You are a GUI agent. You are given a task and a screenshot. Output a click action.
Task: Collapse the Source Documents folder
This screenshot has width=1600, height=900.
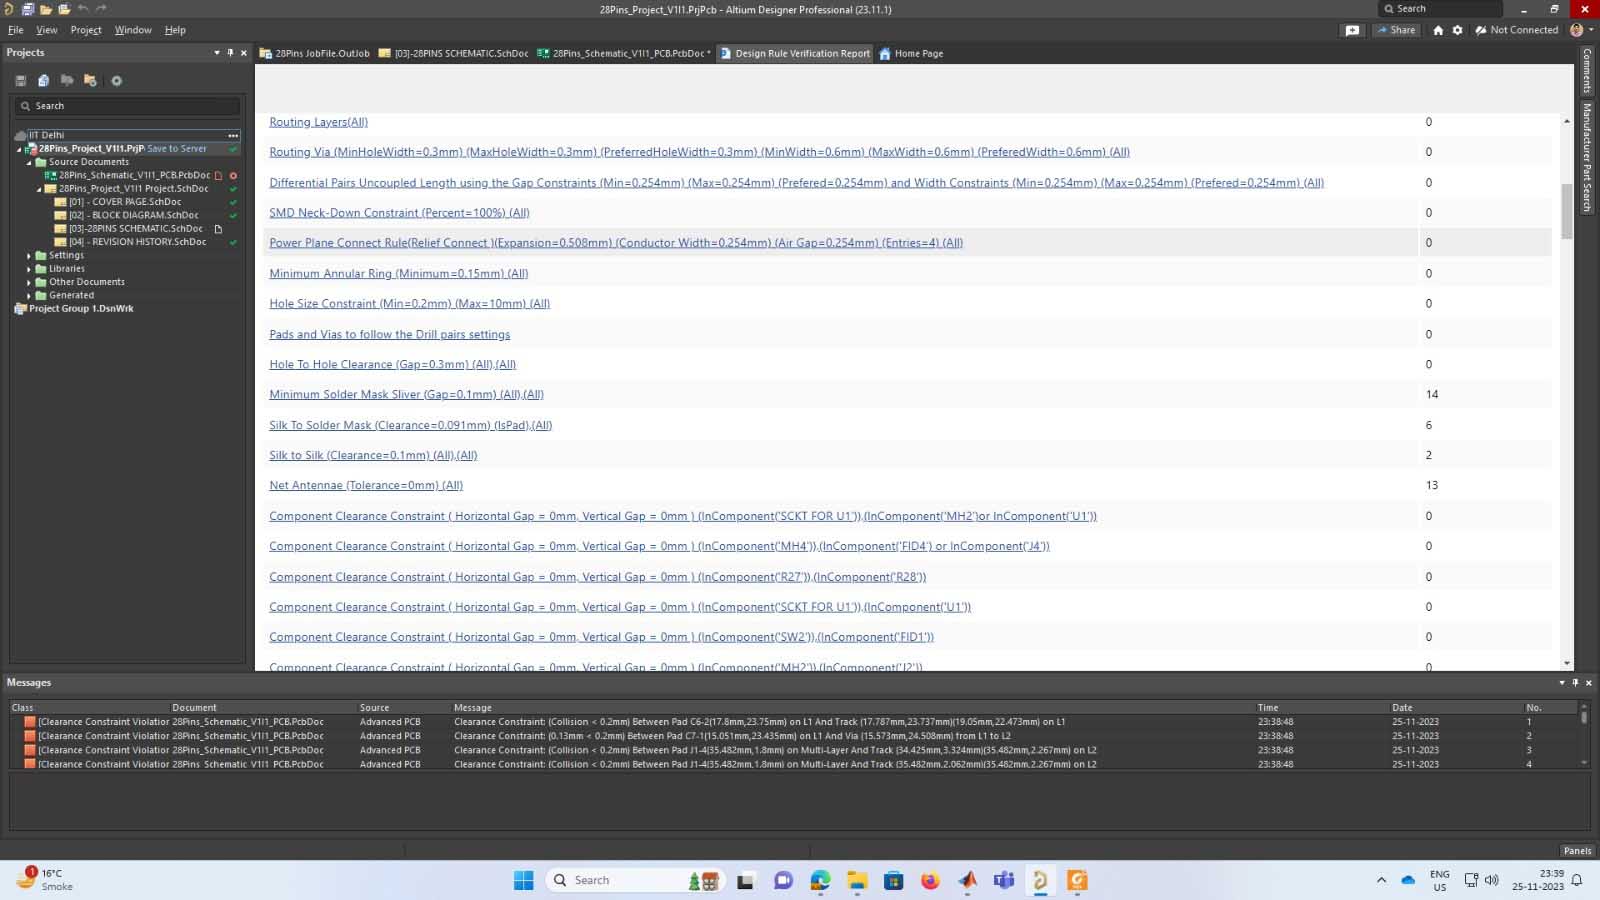(x=29, y=162)
